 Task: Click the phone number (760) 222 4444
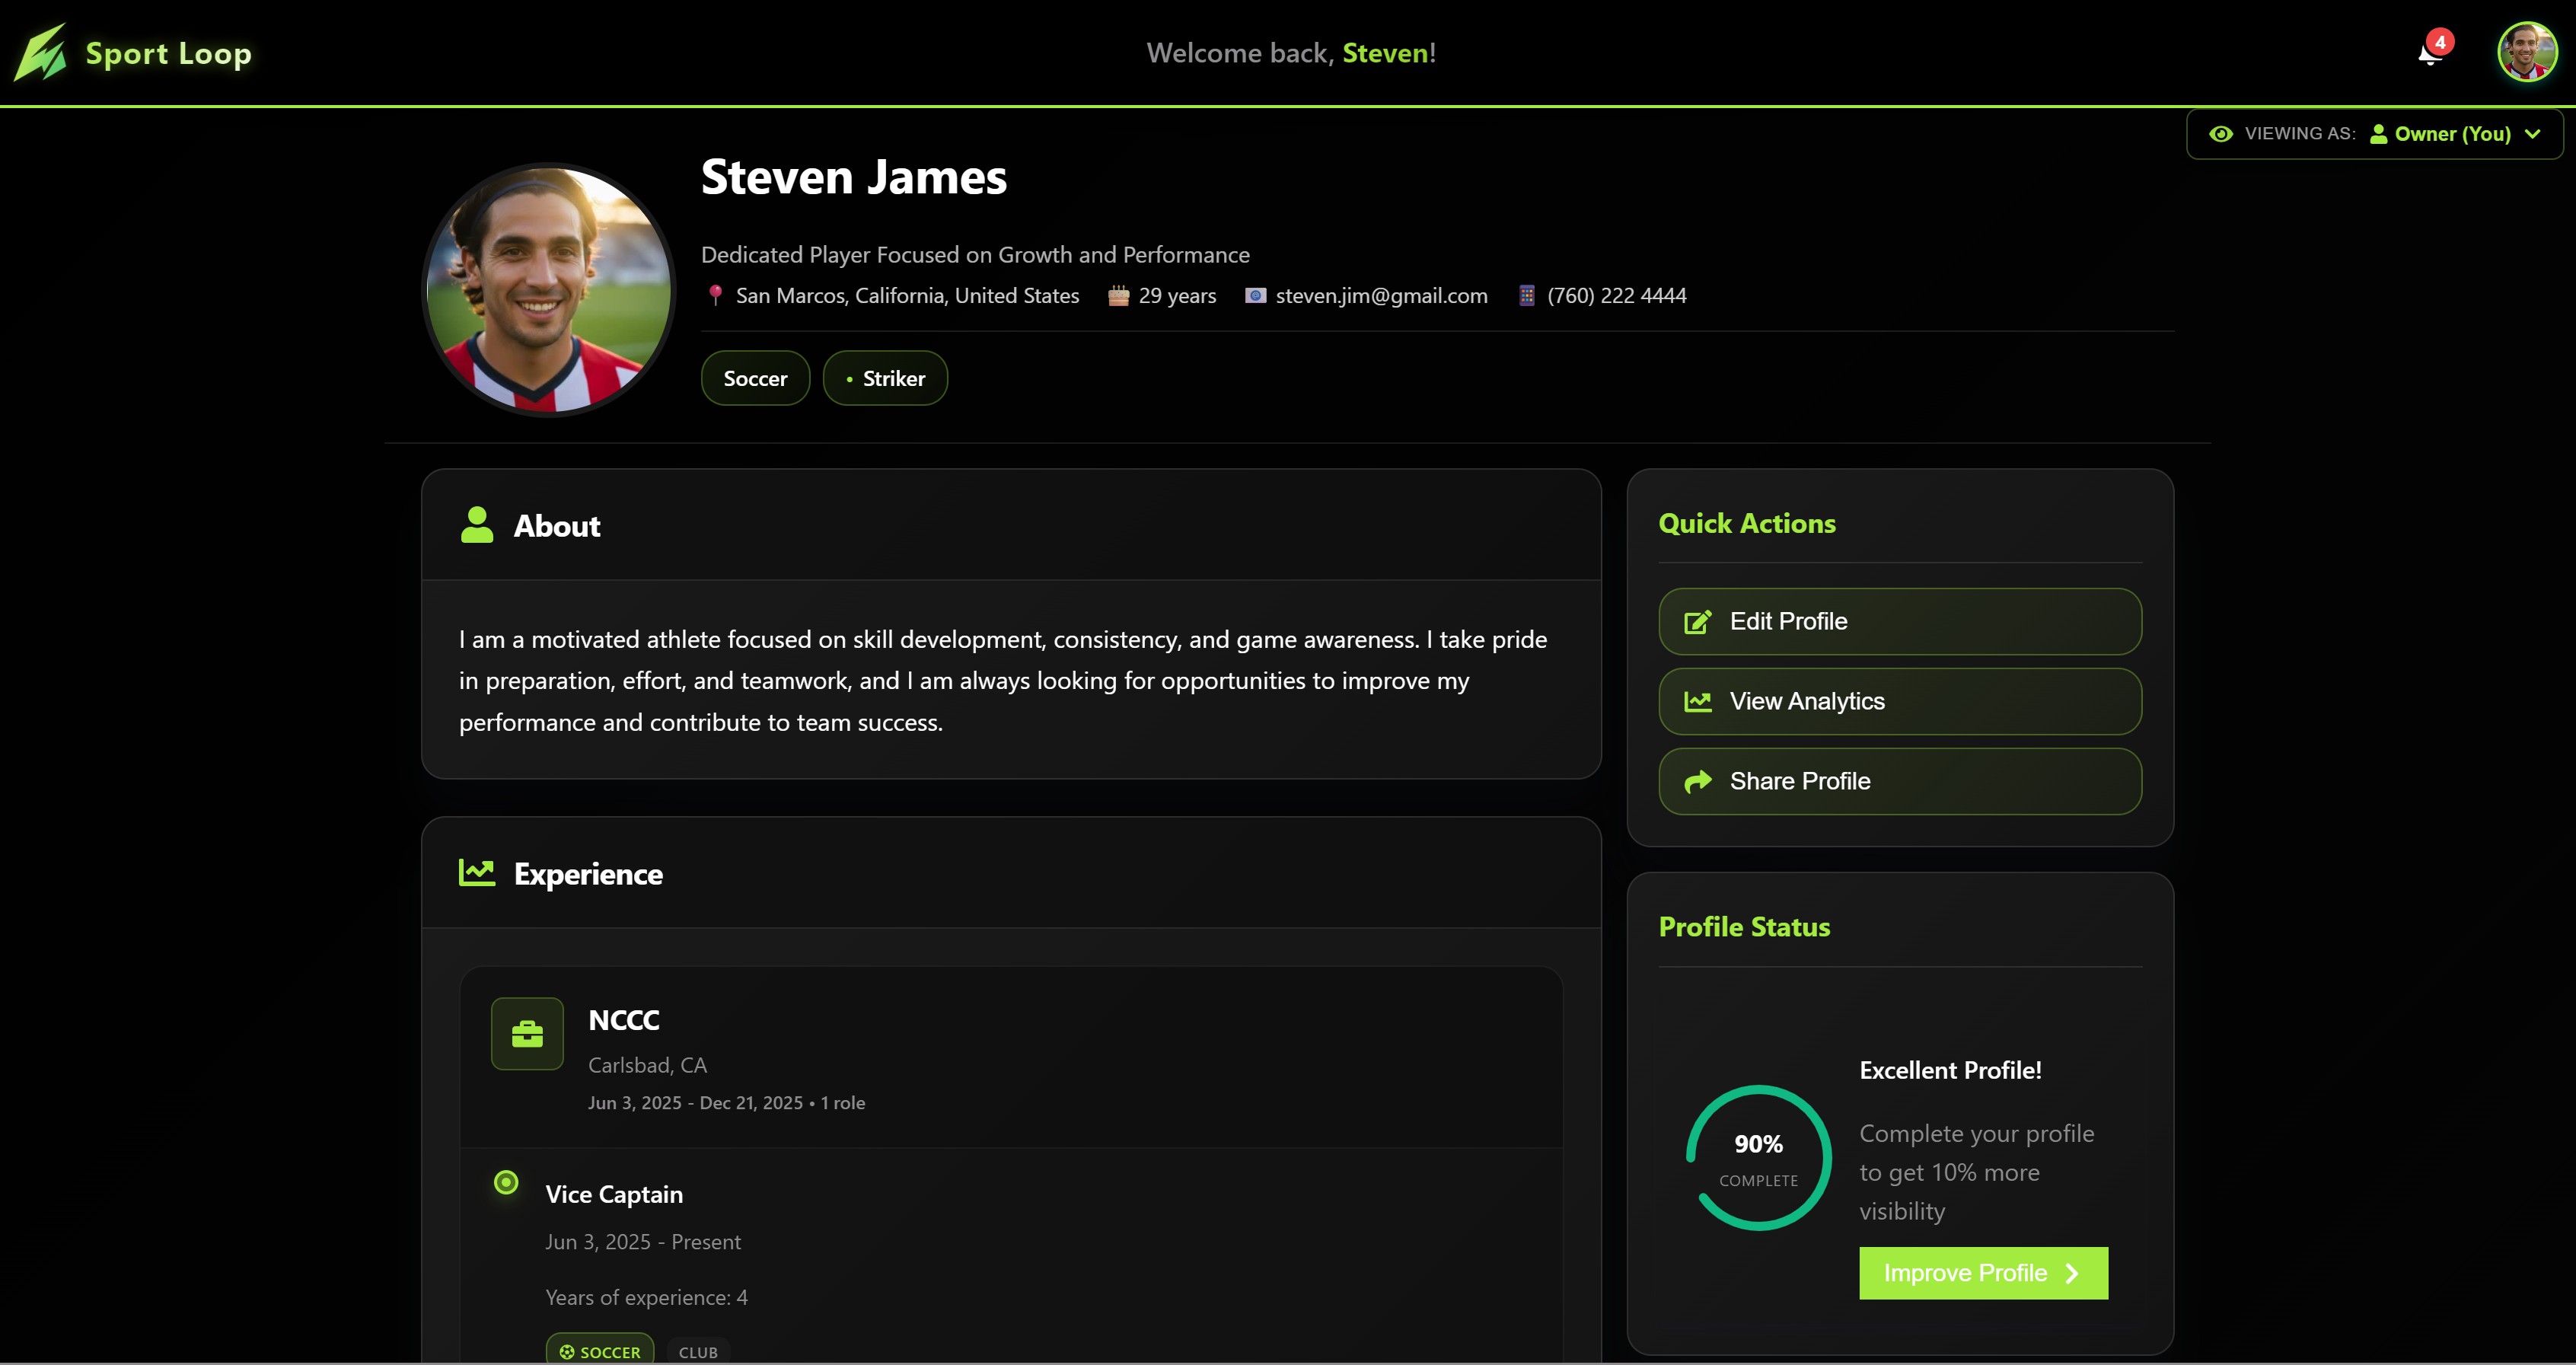[x=1614, y=295]
